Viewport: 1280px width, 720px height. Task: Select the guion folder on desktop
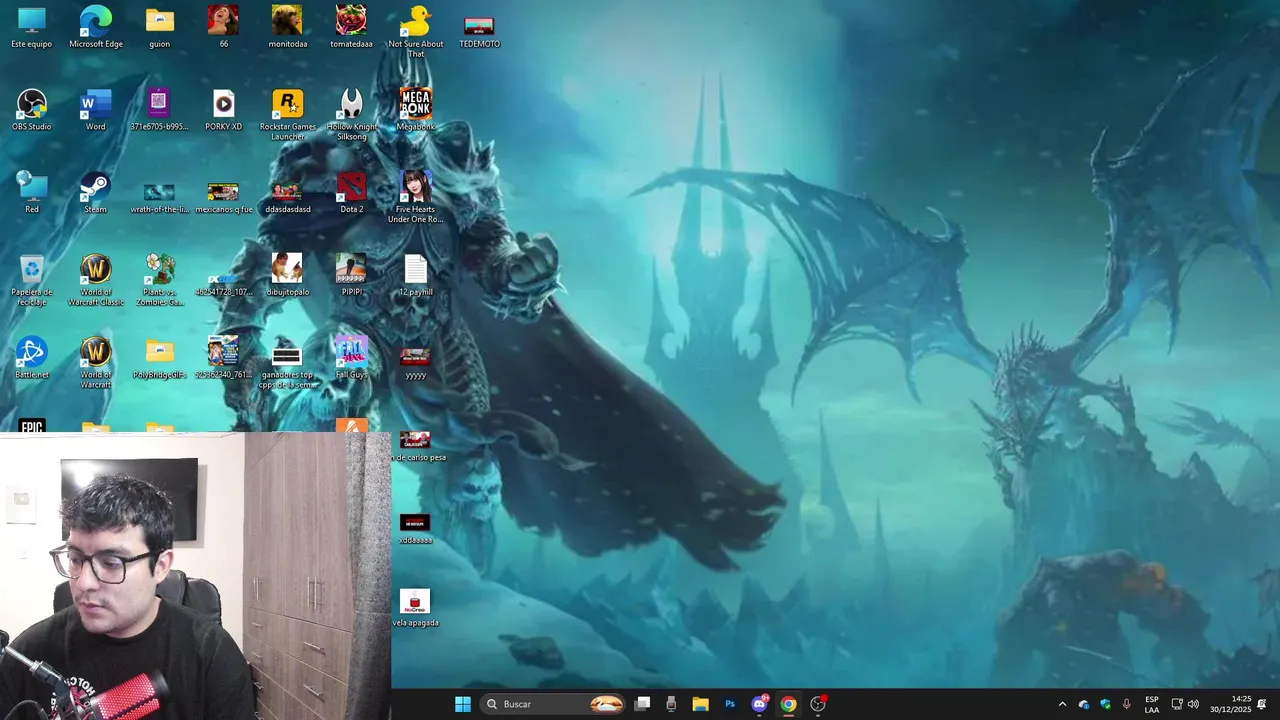tap(160, 27)
